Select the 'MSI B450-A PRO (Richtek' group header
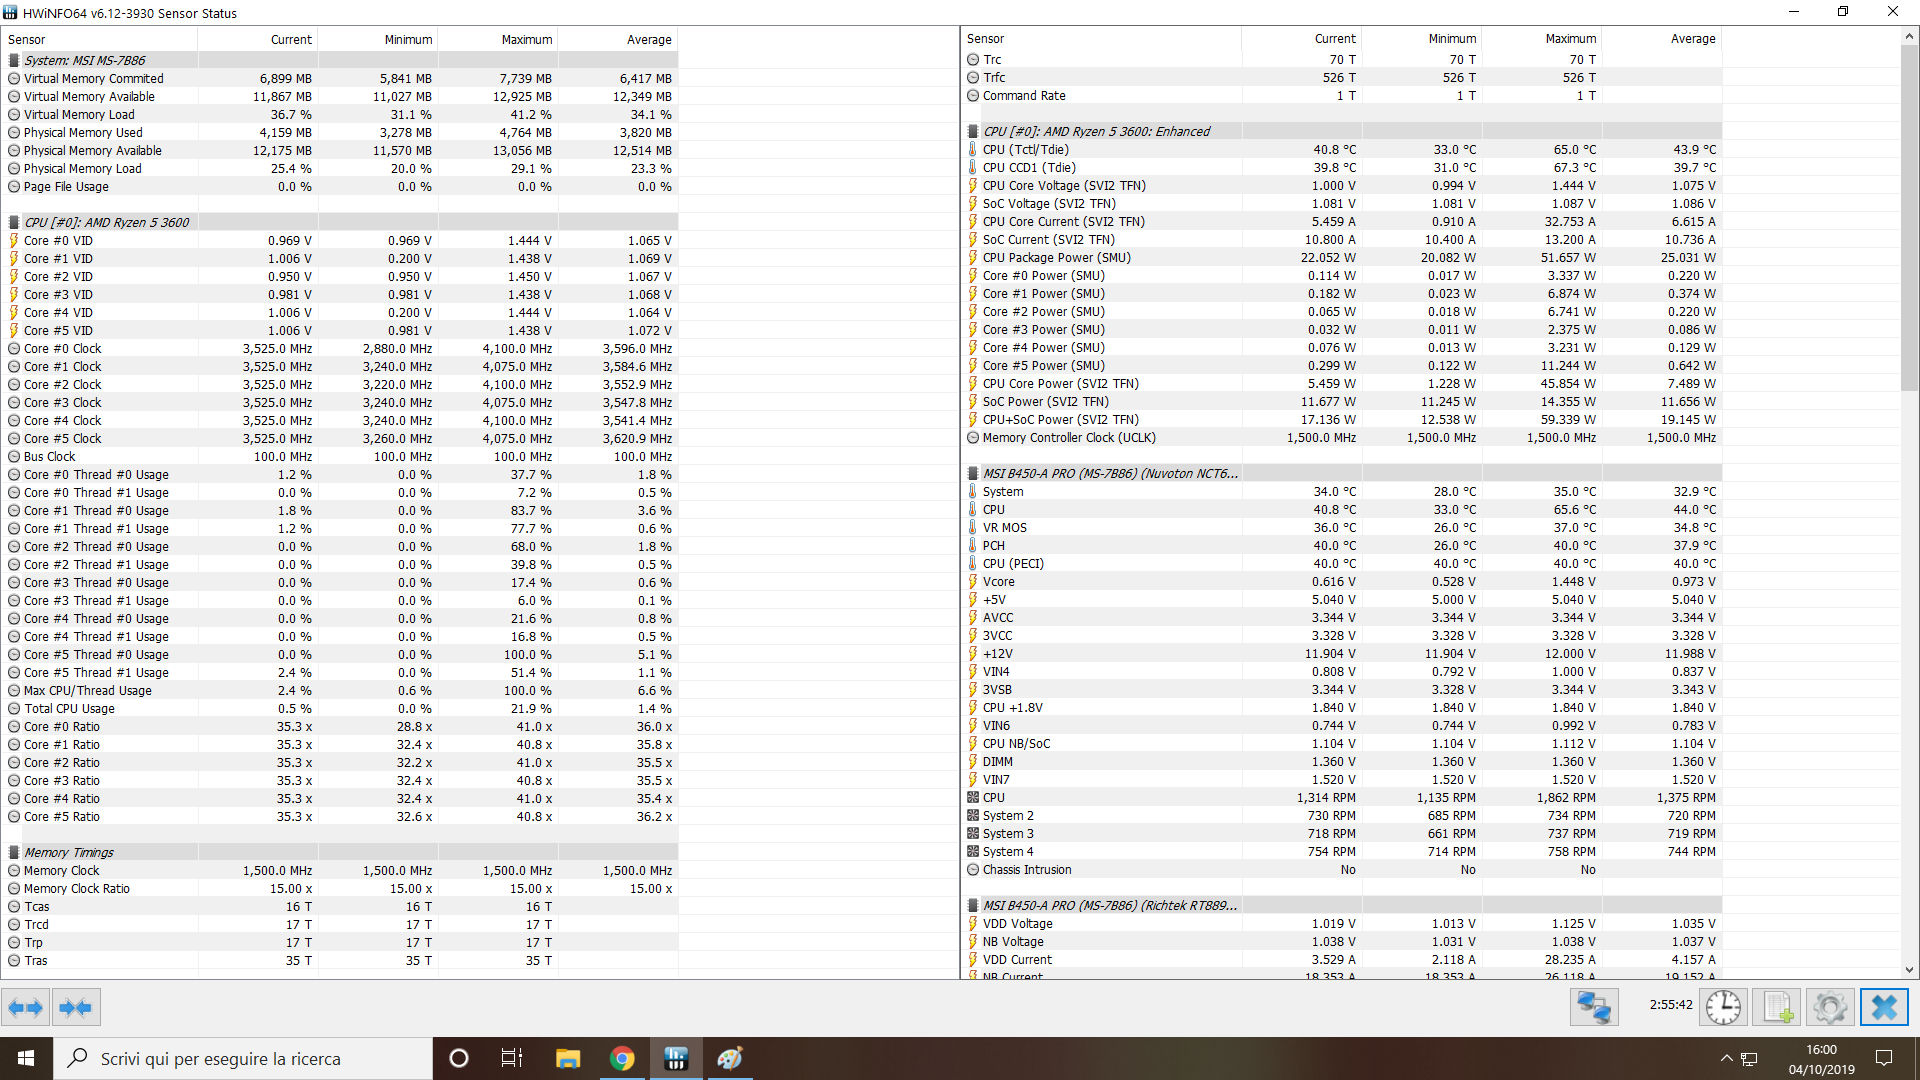Image resolution: width=1920 pixels, height=1080 pixels. click(1342, 906)
